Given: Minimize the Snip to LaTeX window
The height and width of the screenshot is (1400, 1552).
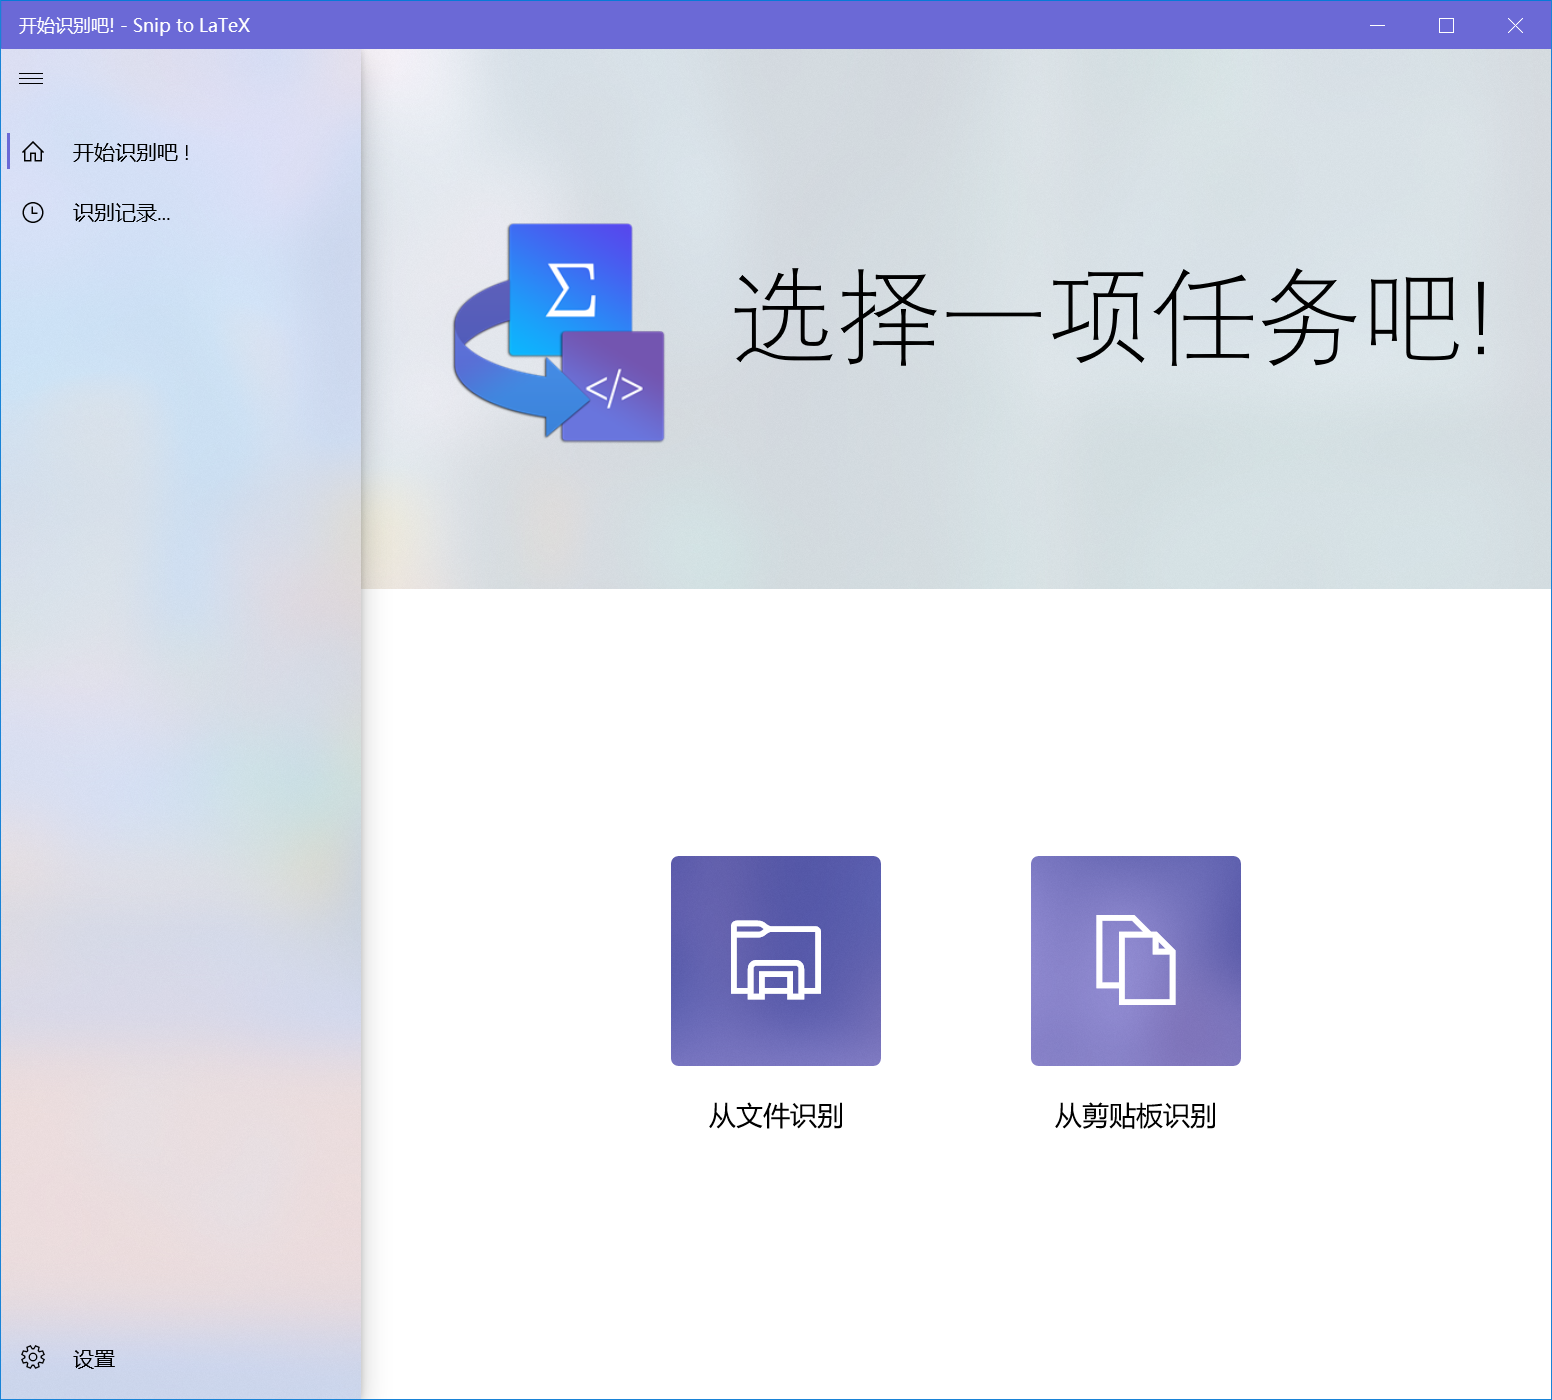Looking at the screenshot, I should point(1377,25).
